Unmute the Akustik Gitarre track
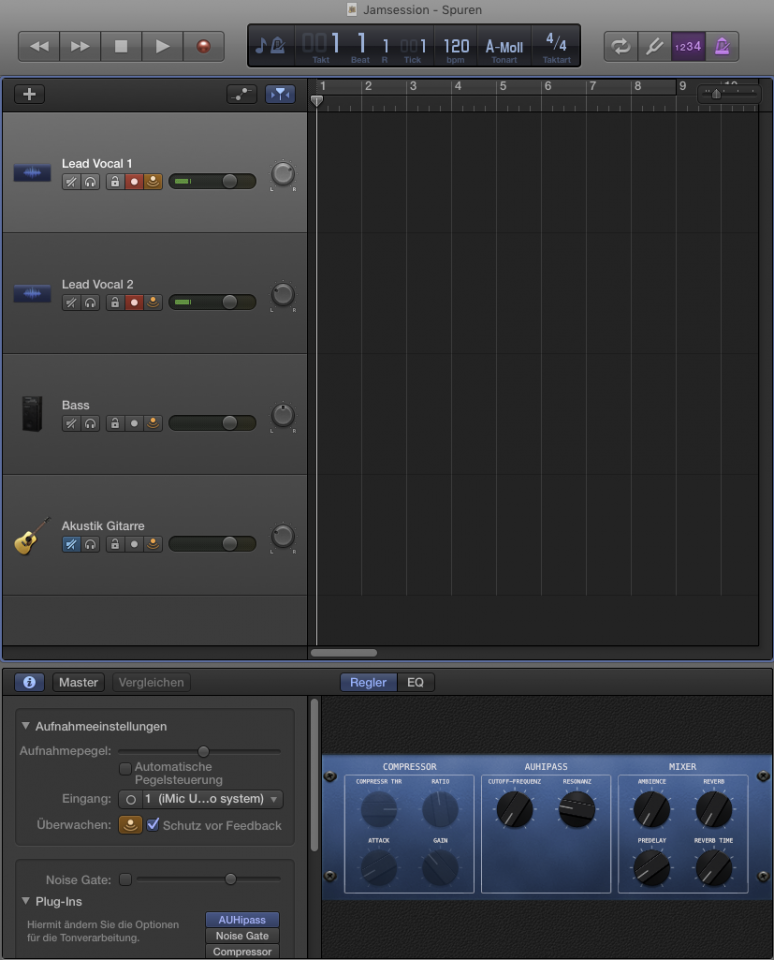The image size is (774, 960). (x=72, y=544)
